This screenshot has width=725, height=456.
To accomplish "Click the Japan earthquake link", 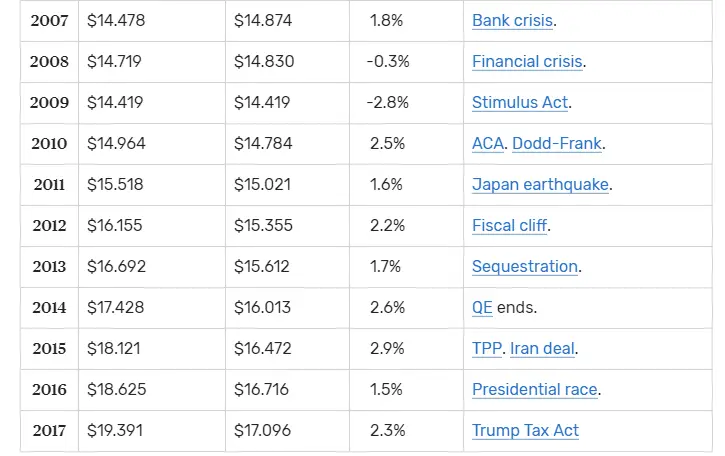I will 540,185.
